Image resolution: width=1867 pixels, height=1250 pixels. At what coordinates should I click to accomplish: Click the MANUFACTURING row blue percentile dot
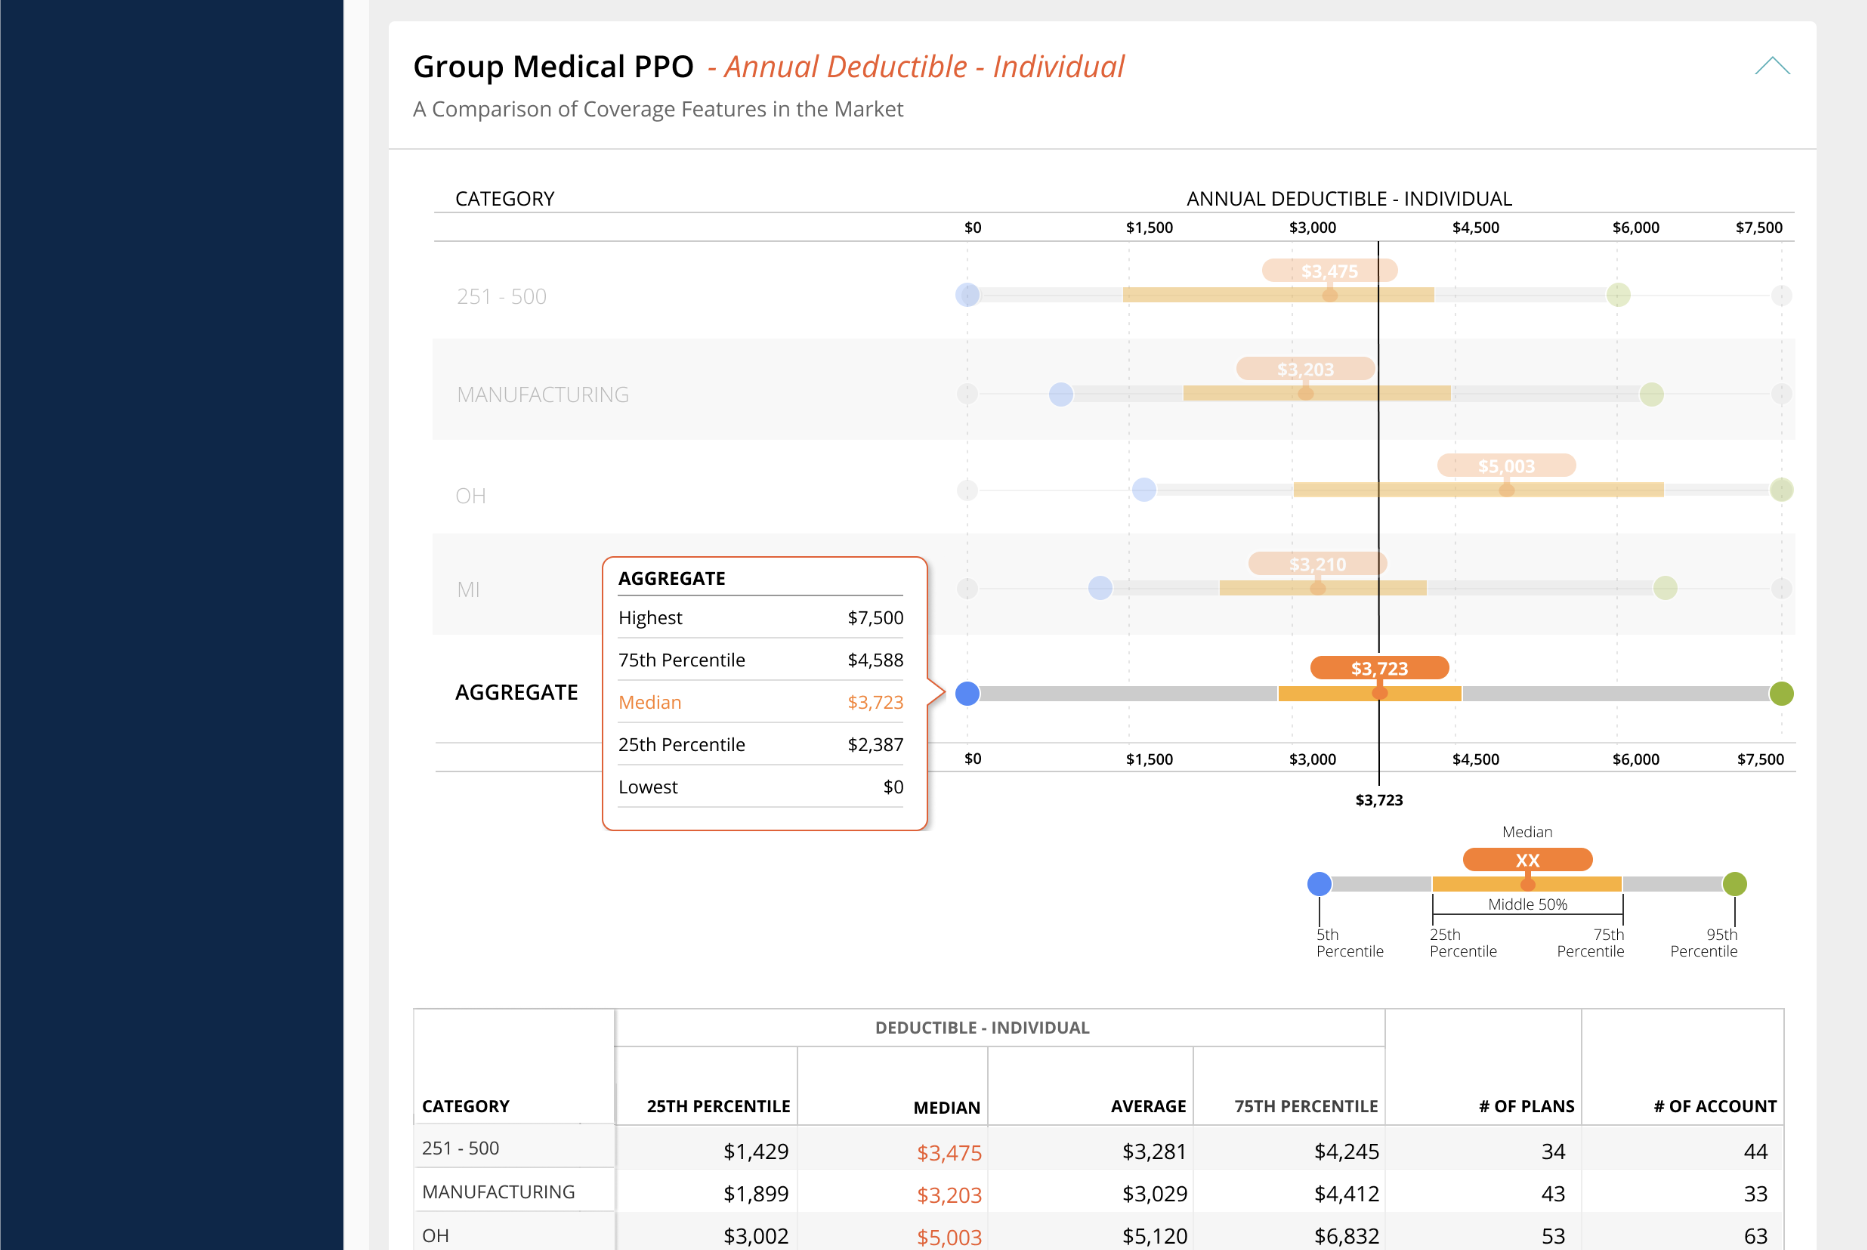pyautogui.click(x=1061, y=394)
